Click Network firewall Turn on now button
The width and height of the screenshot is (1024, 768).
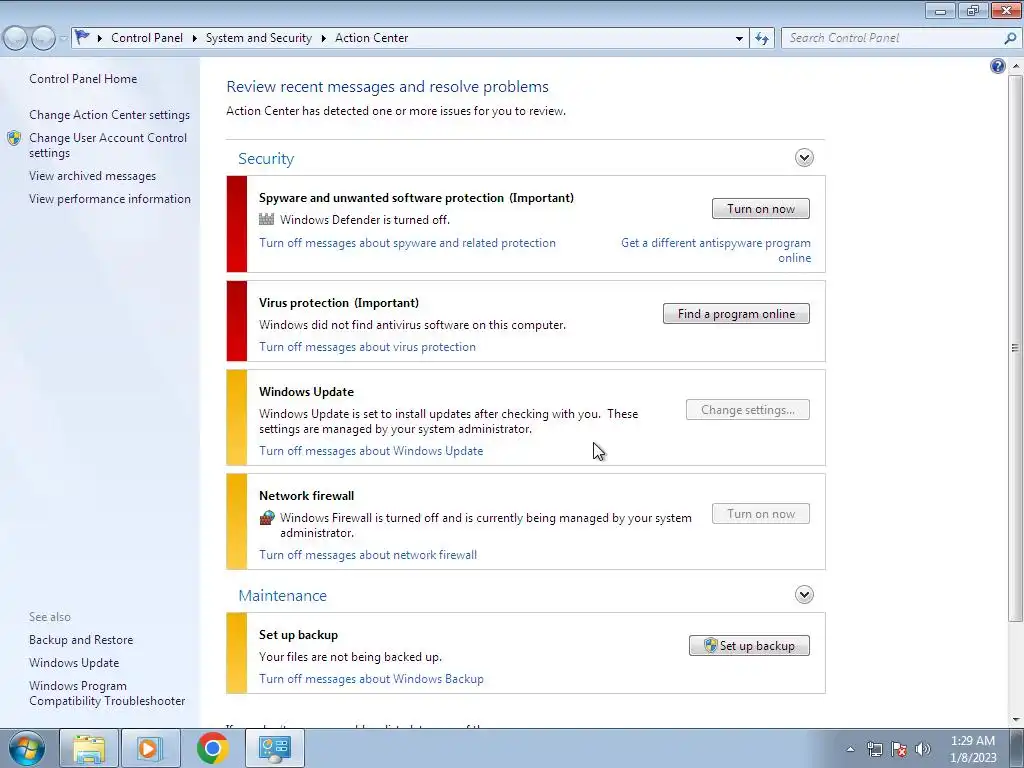(x=761, y=513)
